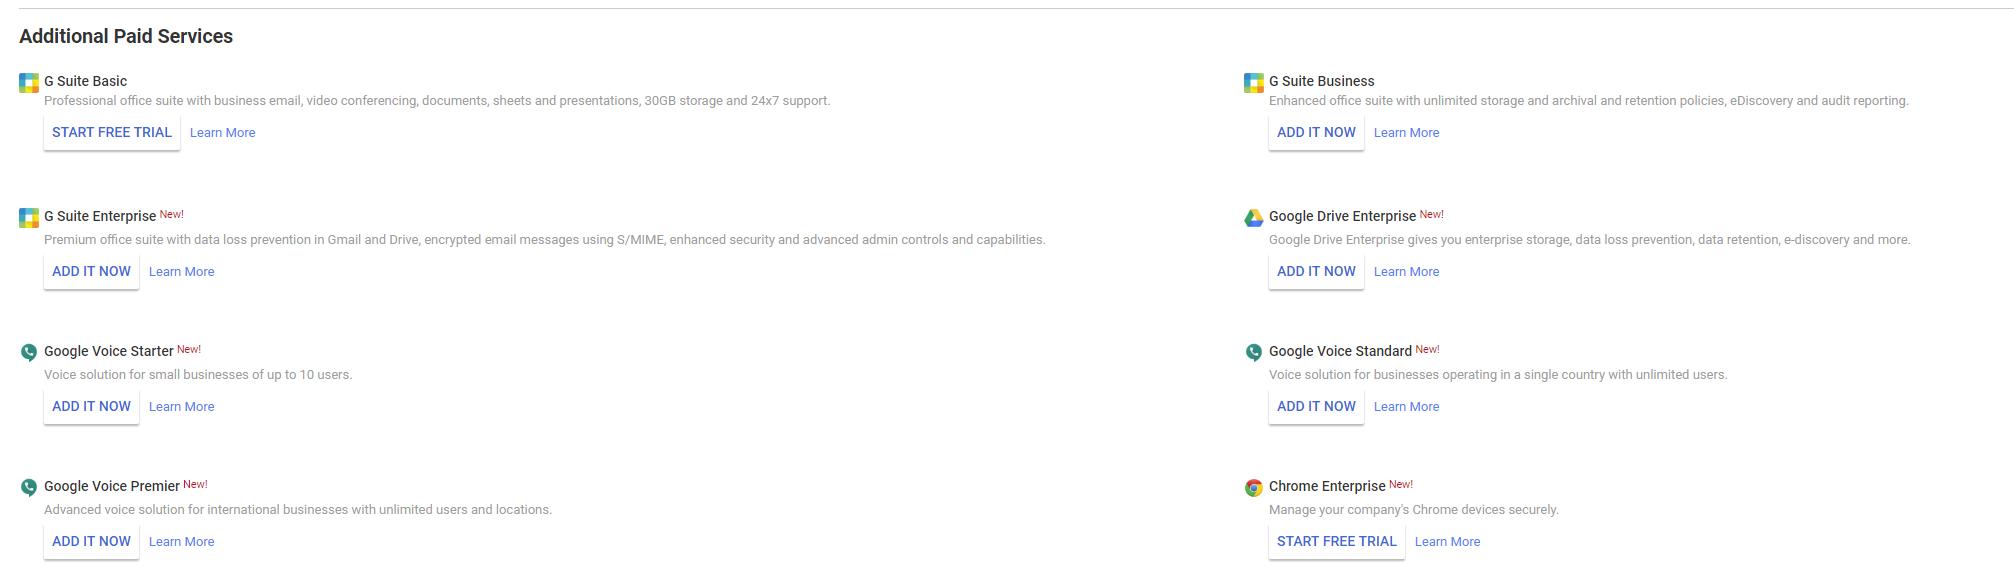This screenshot has width=2014, height=580.
Task: Select the Google Voice Starter title
Action: coord(109,351)
